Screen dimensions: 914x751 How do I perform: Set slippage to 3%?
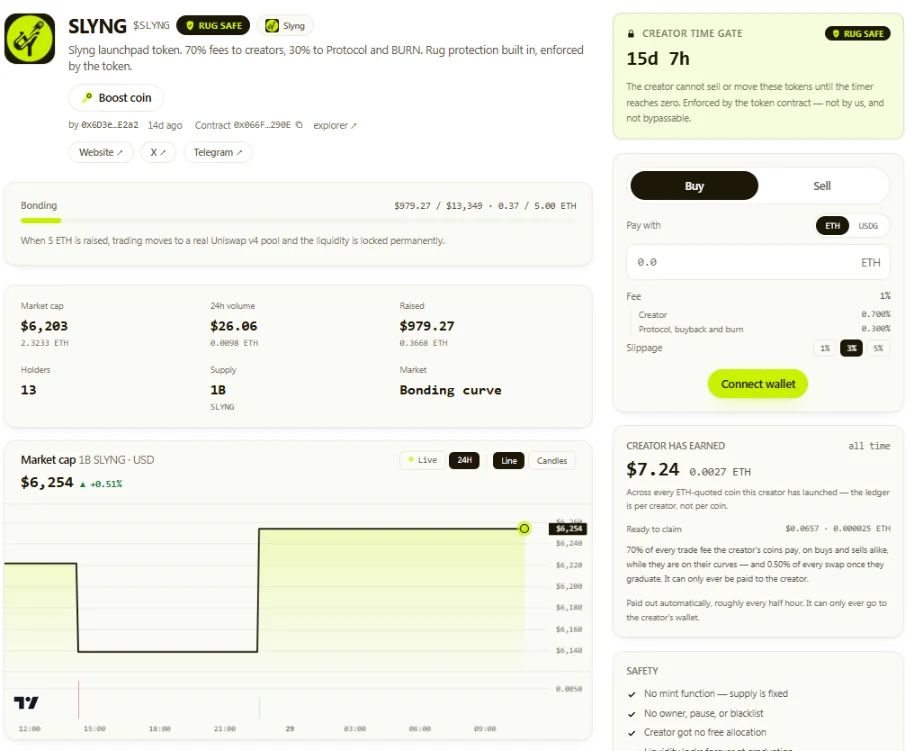coord(852,348)
